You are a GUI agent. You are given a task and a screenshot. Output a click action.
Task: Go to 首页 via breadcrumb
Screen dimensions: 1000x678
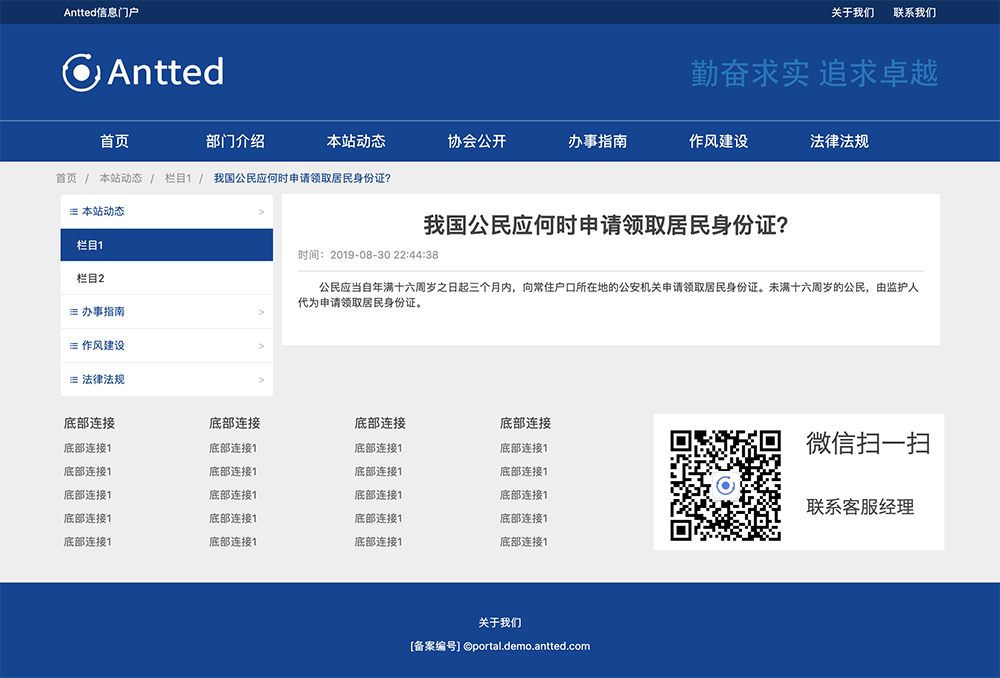tap(66, 178)
